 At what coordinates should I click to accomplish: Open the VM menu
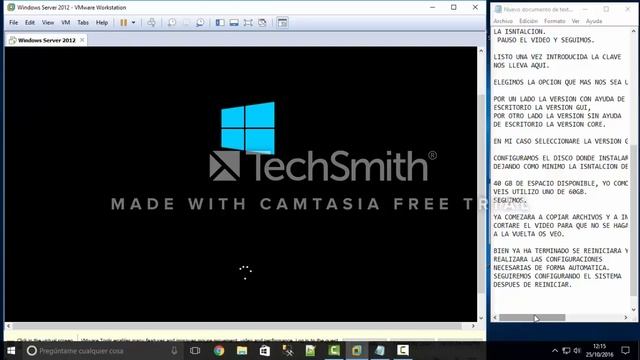click(x=66, y=22)
